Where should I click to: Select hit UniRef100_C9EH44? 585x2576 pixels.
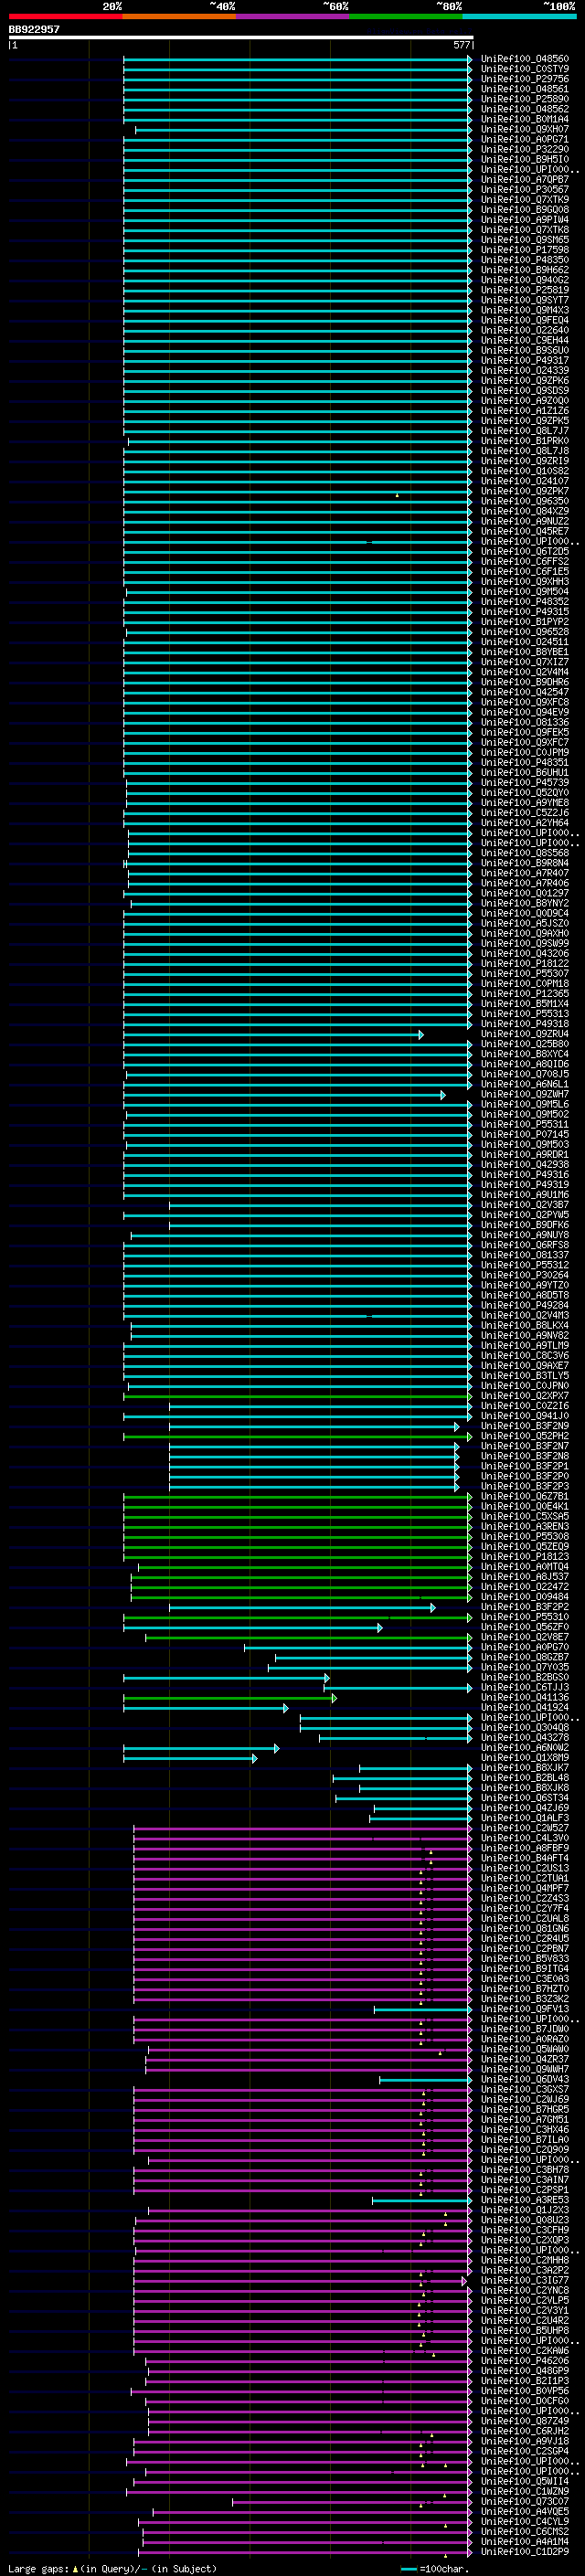click(524, 340)
